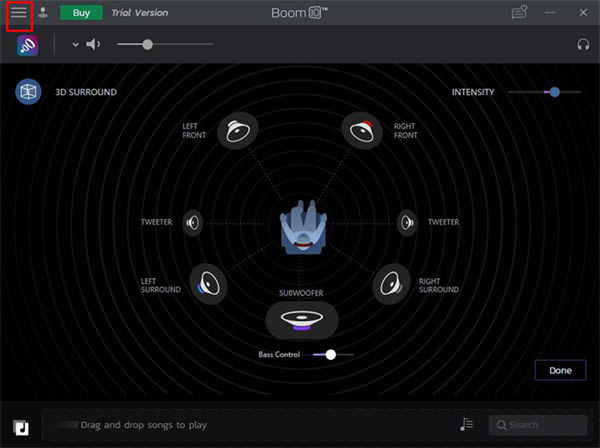600x448 pixels.
Task: Open the user account profile icon
Action: tap(43, 13)
